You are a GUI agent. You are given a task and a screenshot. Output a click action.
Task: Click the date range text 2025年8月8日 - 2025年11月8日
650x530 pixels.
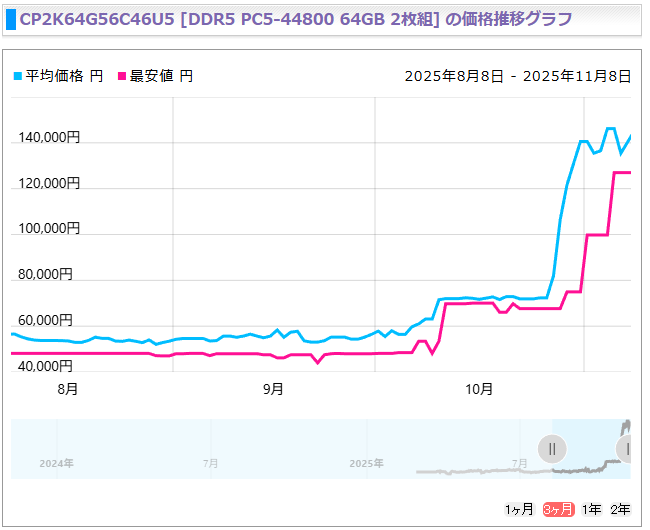pos(517,76)
